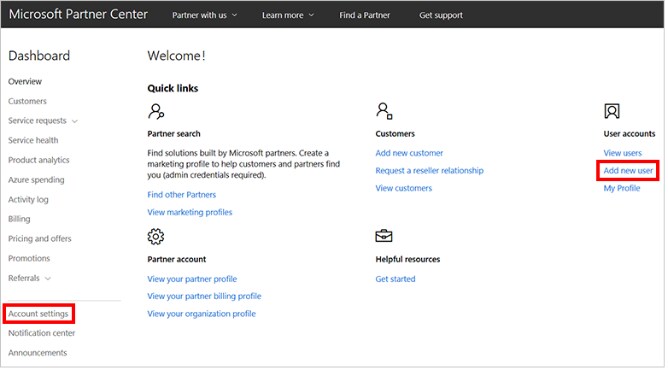Click the Find other Partners link
Viewport: 668px width, 370px height.
click(x=181, y=195)
